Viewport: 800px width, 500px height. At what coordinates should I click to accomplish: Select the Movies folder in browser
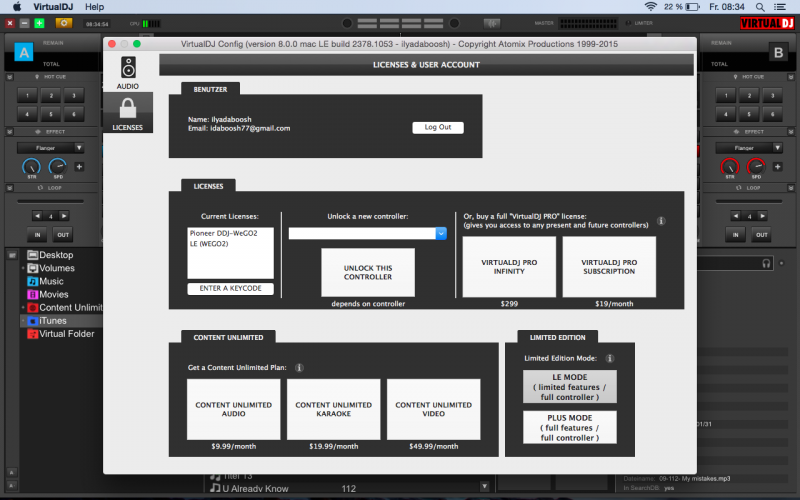pos(47,294)
